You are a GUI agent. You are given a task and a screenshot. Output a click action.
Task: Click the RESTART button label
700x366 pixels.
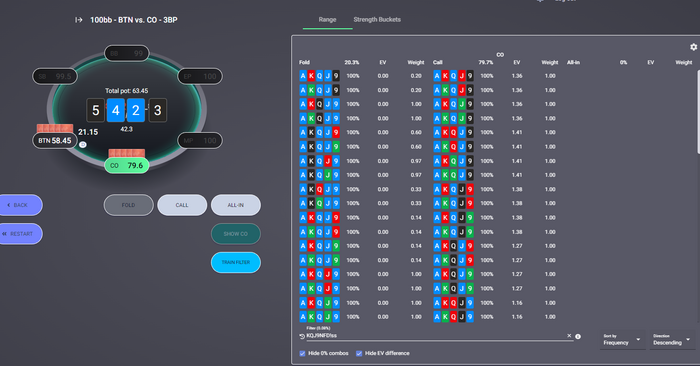pos(21,233)
